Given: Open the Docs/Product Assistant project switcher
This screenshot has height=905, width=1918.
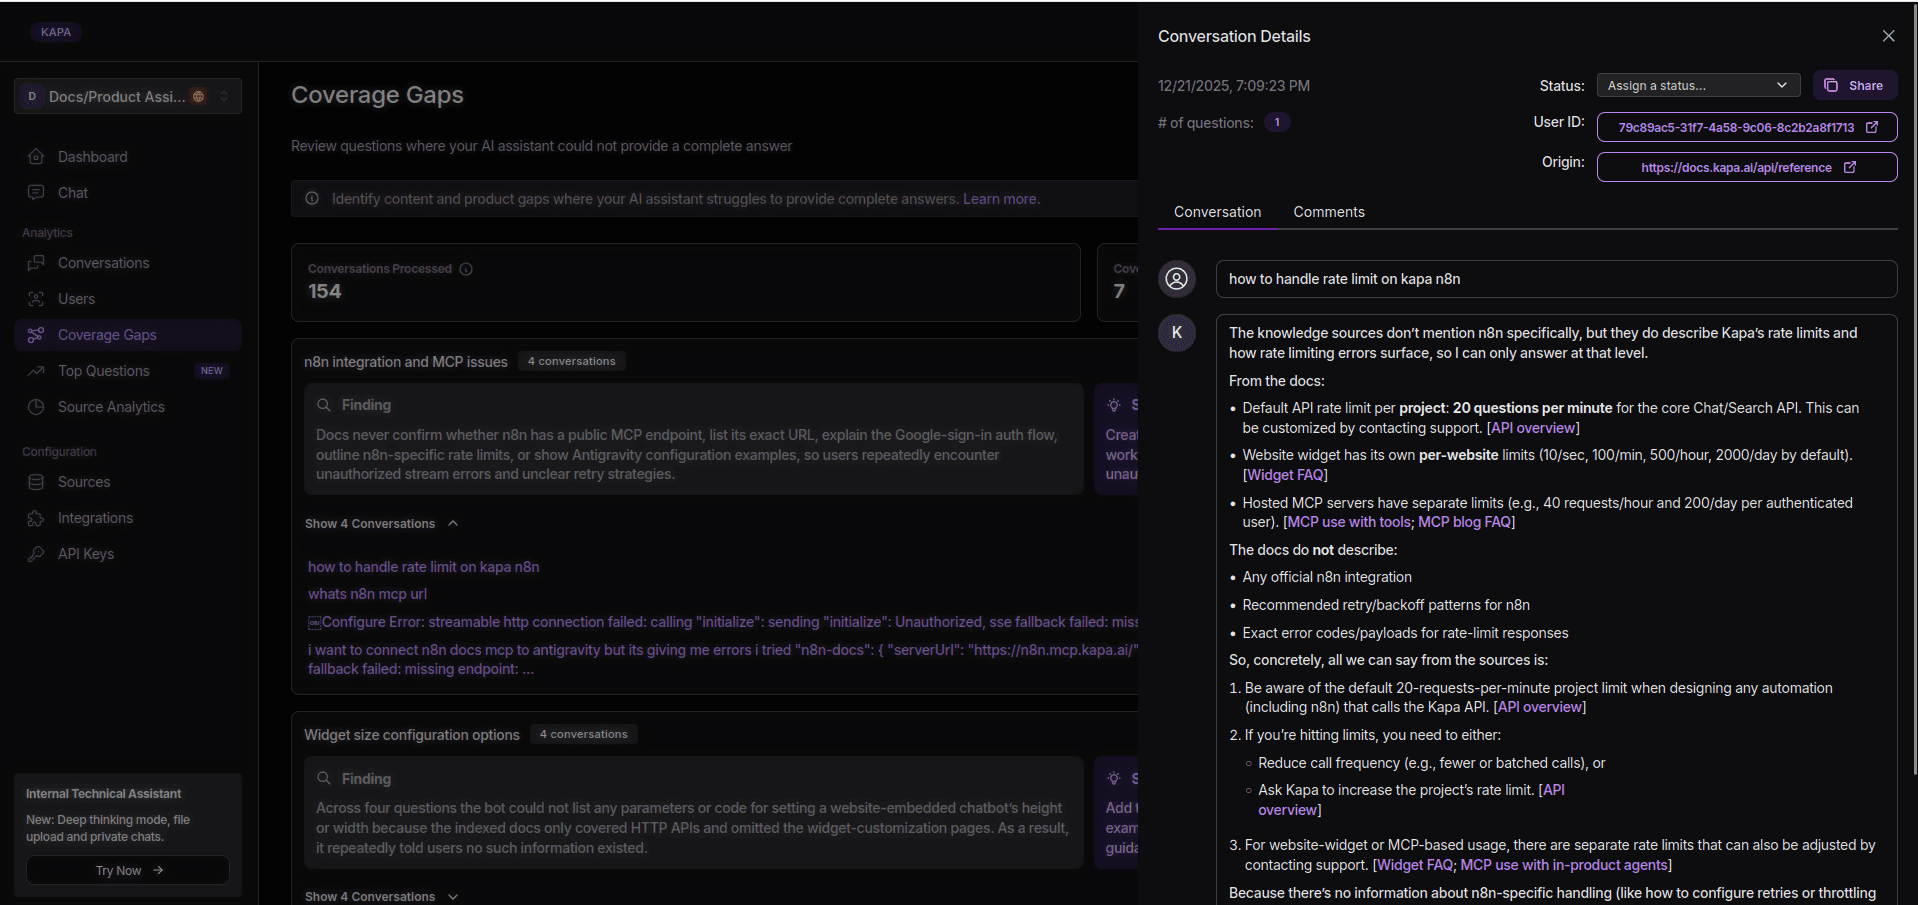Looking at the screenshot, I should tap(128, 96).
